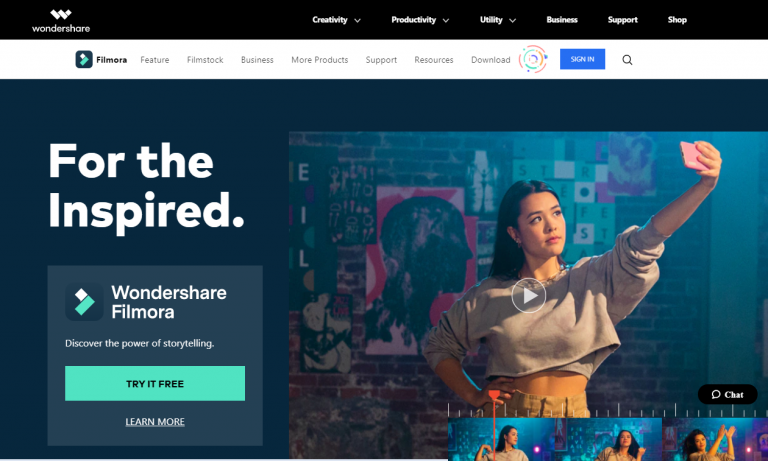Open the Business item in top bar
768x461 pixels.
[562, 20]
